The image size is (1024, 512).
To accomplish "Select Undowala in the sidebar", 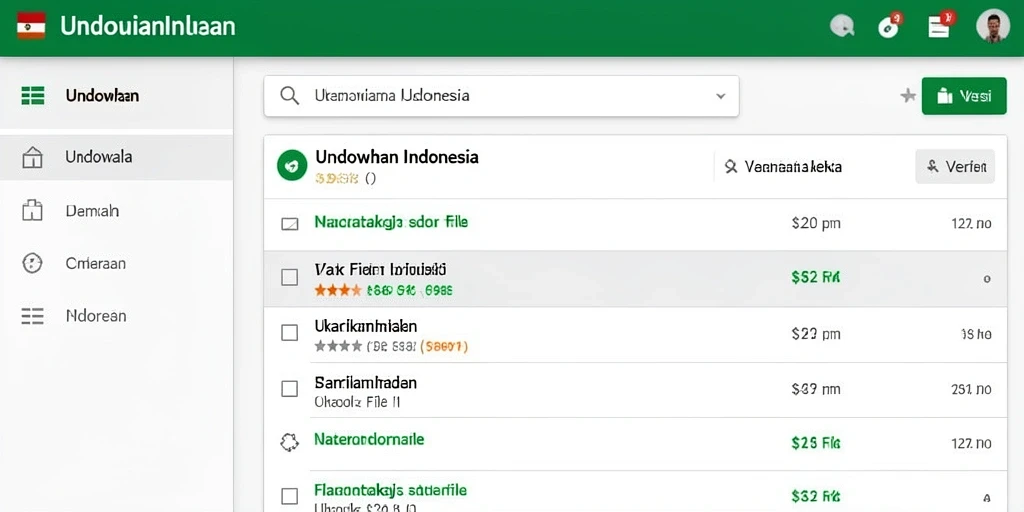I will click(x=116, y=157).
